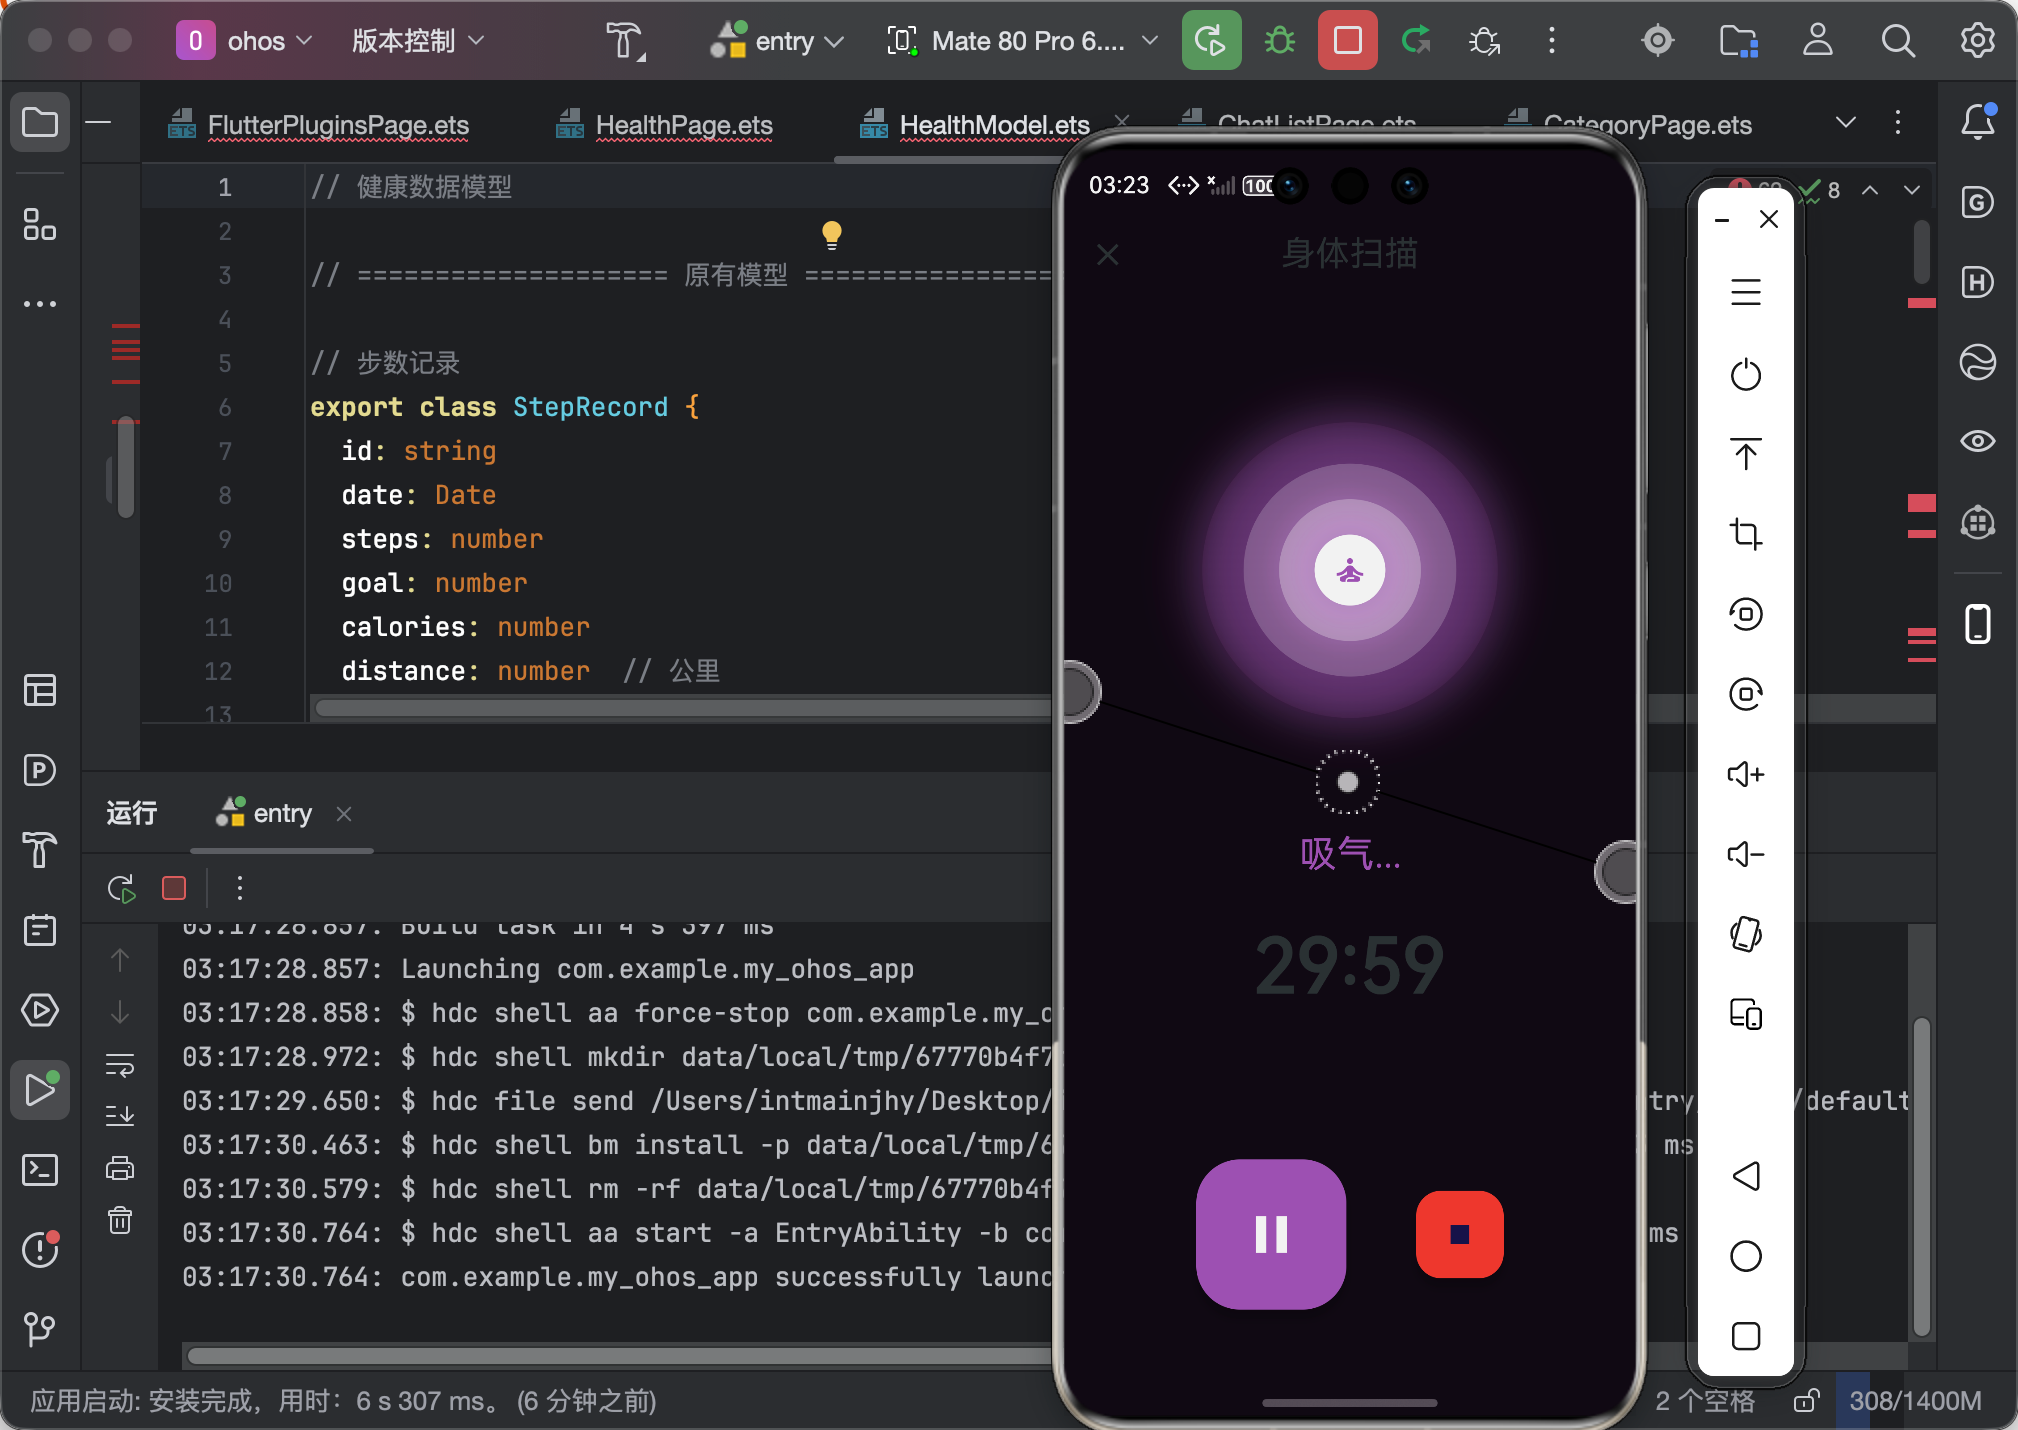Click the Run entry green button
The width and height of the screenshot is (2018, 1430).
tap(1211, 41)
